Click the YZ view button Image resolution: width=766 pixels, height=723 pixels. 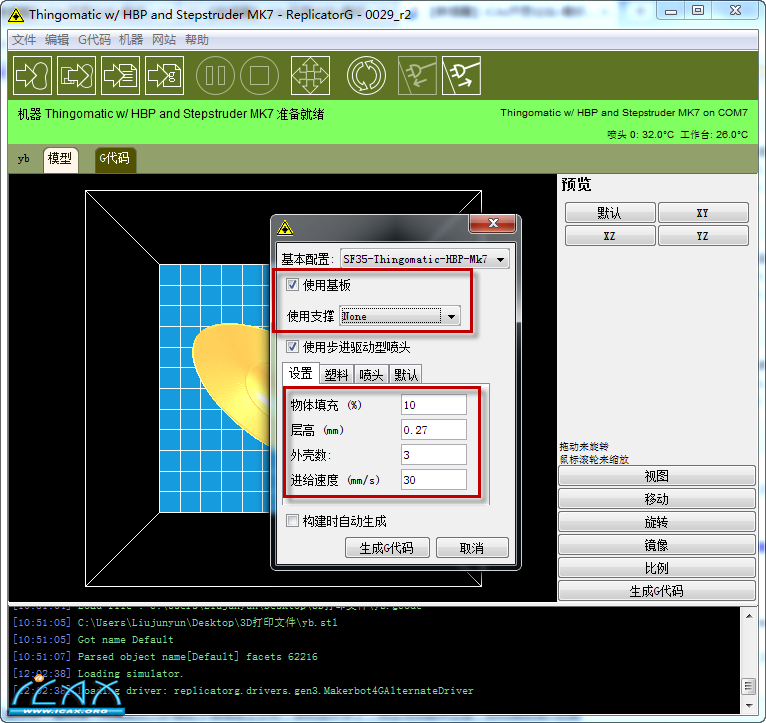tap(703, 236)
